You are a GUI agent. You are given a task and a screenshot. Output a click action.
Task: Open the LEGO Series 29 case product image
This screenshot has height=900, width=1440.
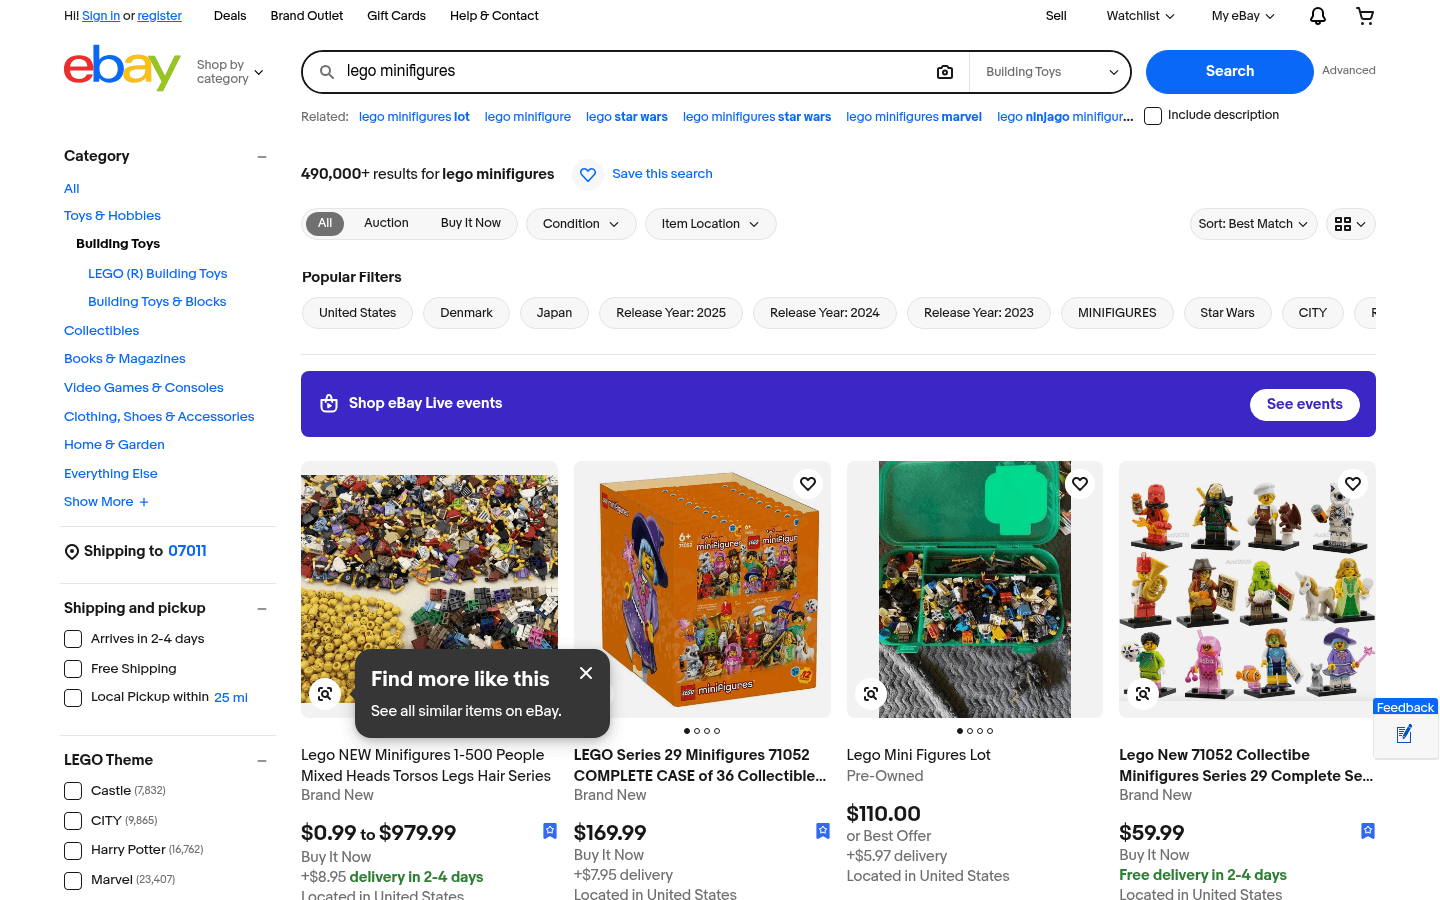tap(702, 589)
